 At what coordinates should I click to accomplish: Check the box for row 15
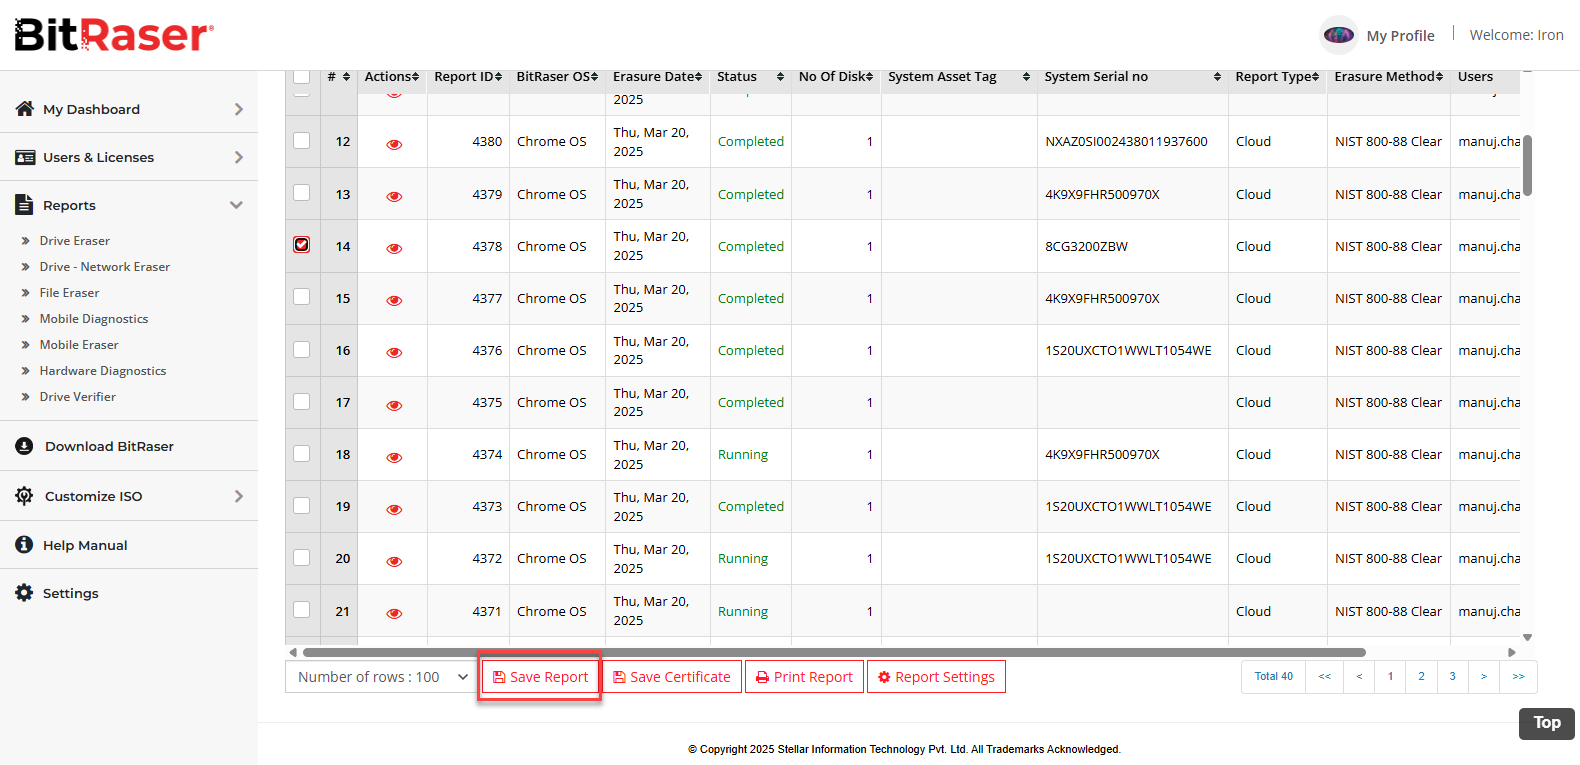tap(301, 296)
